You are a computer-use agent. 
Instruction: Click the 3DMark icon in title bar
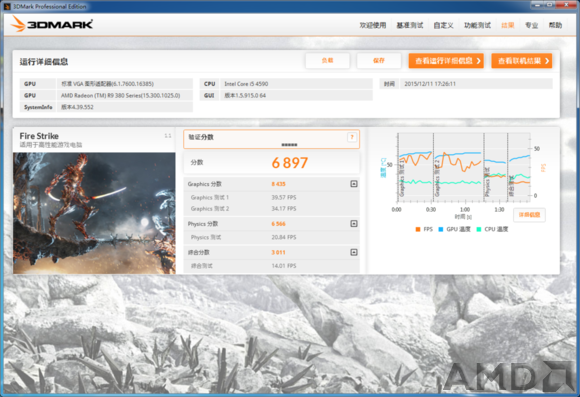pos(7,6)
